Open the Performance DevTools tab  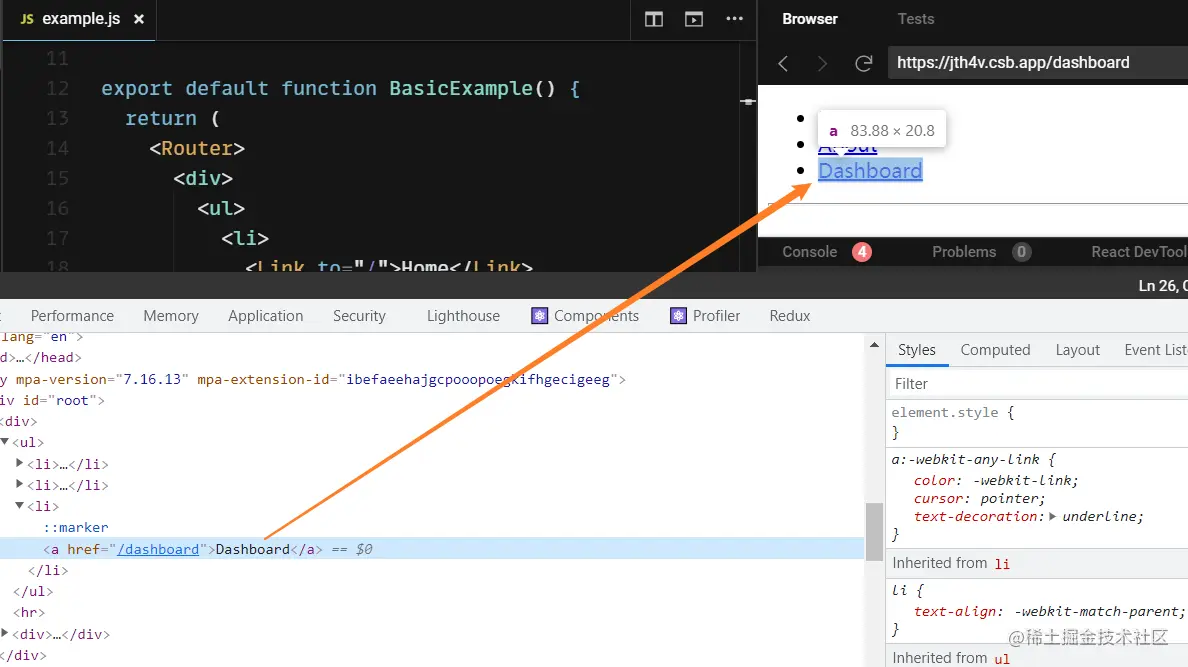pyautogui.click(x=72, y=316)
